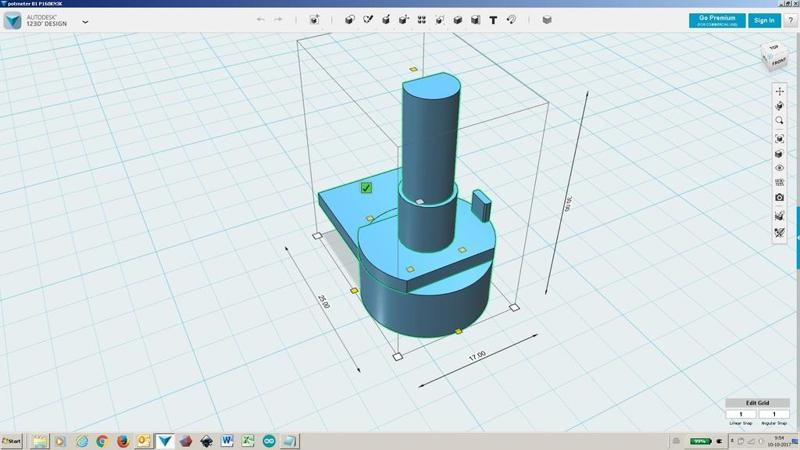Open the Pattern tool menu
Image resolution: width=800 pixels, height=450 pixels.
(x=421, y=20)
